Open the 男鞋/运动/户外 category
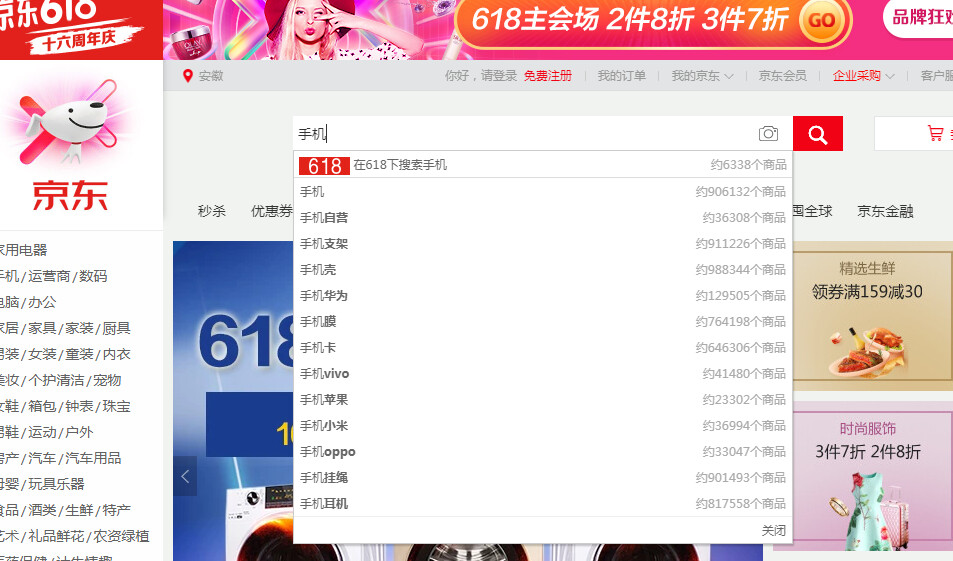 pyautogui.click(x=47, y=432)
